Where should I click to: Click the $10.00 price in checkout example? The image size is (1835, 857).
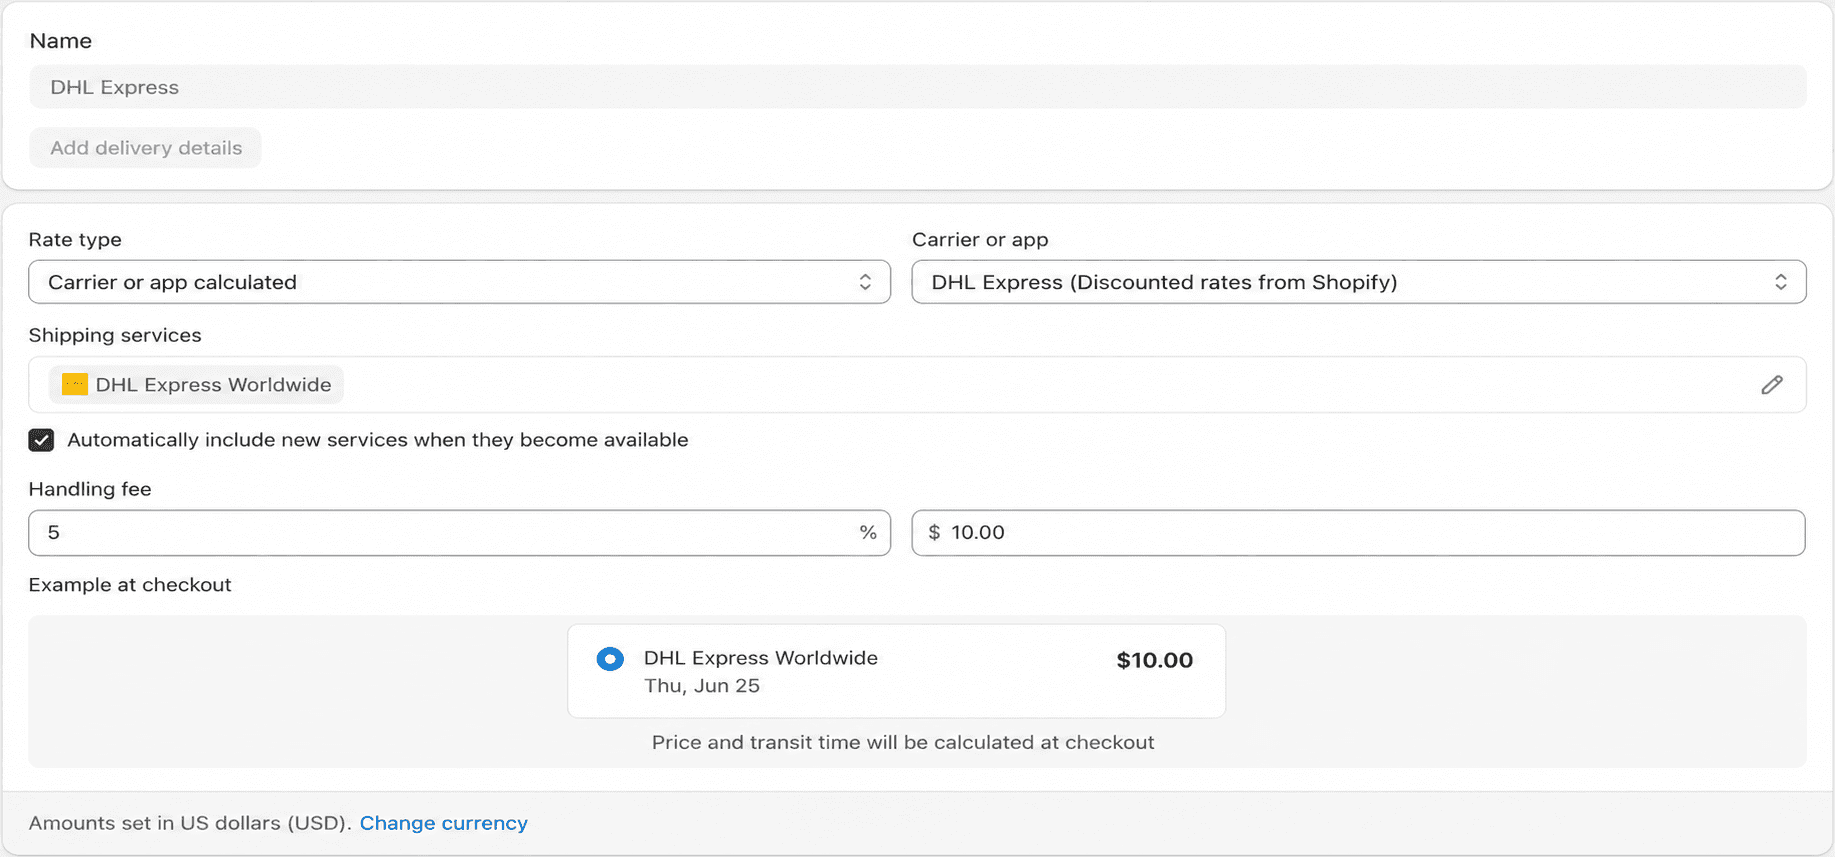tap(1154, 660)
